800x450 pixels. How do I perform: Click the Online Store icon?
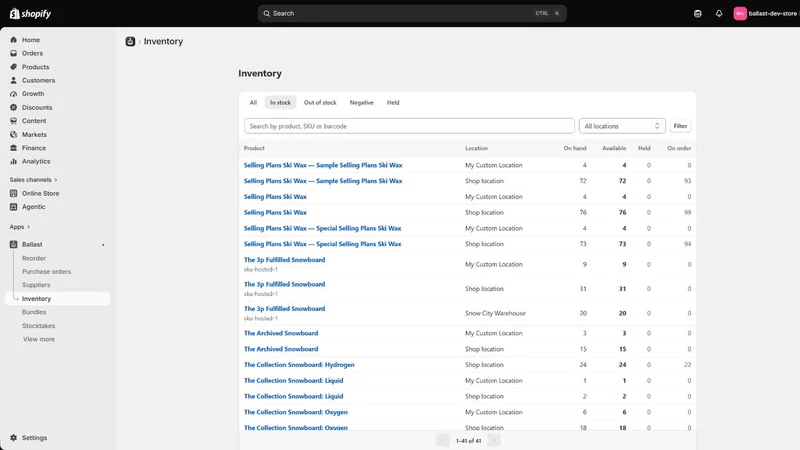coord(14,193)
